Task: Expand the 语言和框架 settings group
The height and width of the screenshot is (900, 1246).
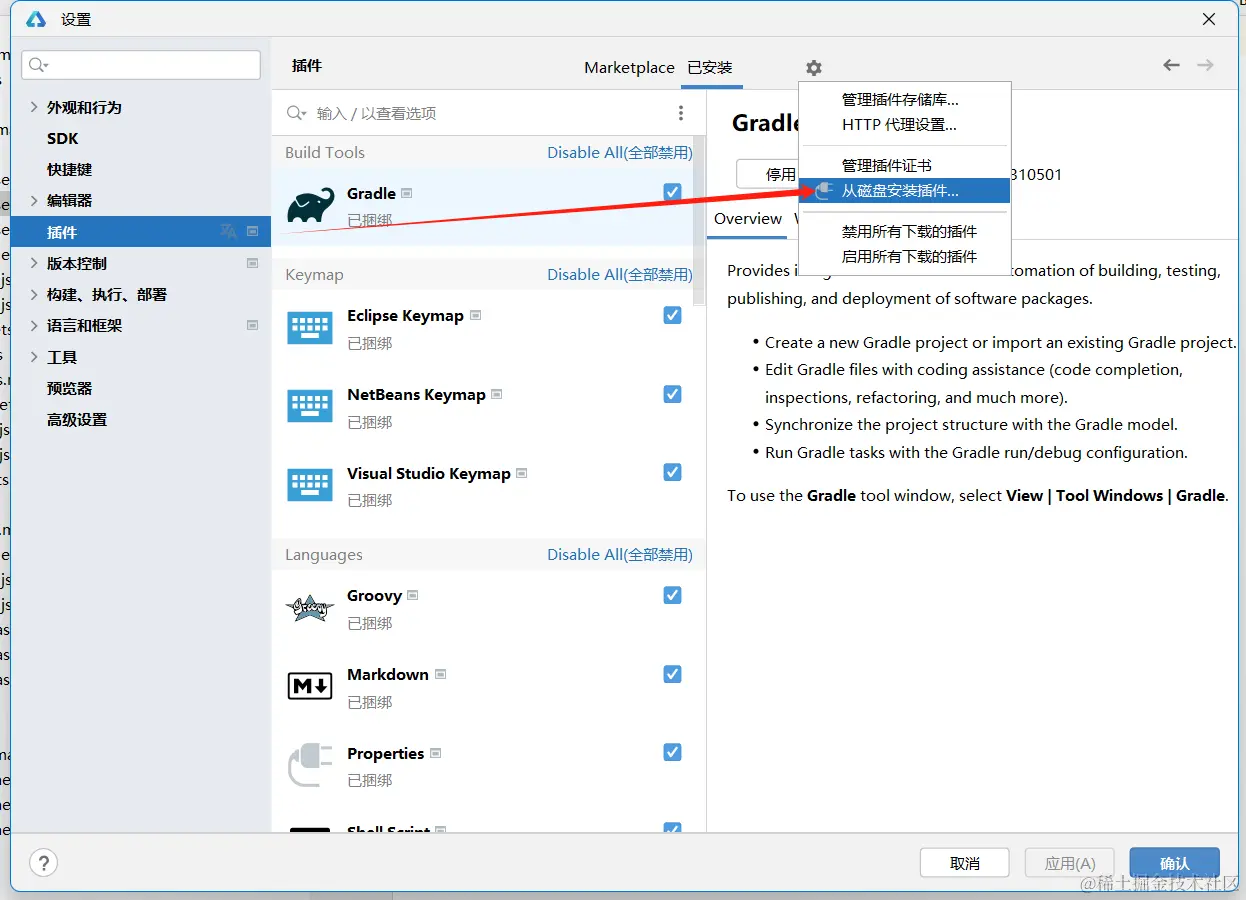Action: [x=34, y=325]
